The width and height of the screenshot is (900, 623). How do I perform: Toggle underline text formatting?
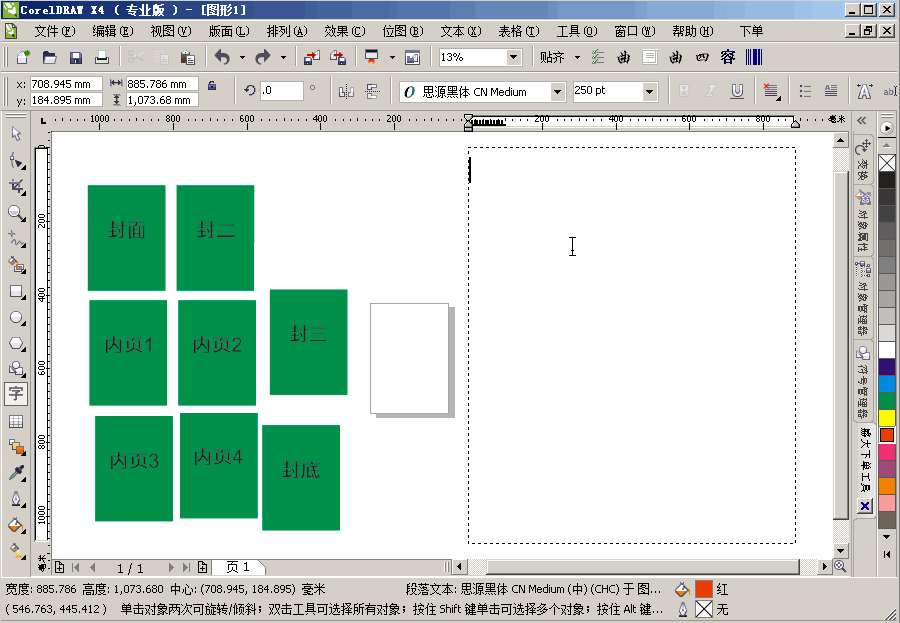pyautogui.click(x=737, y=91)
